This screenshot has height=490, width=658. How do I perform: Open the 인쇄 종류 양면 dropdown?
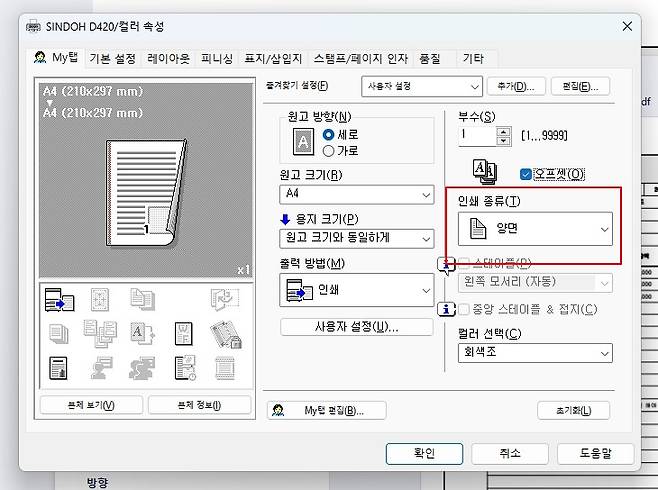pyautogui.click(x=532, y=229)
